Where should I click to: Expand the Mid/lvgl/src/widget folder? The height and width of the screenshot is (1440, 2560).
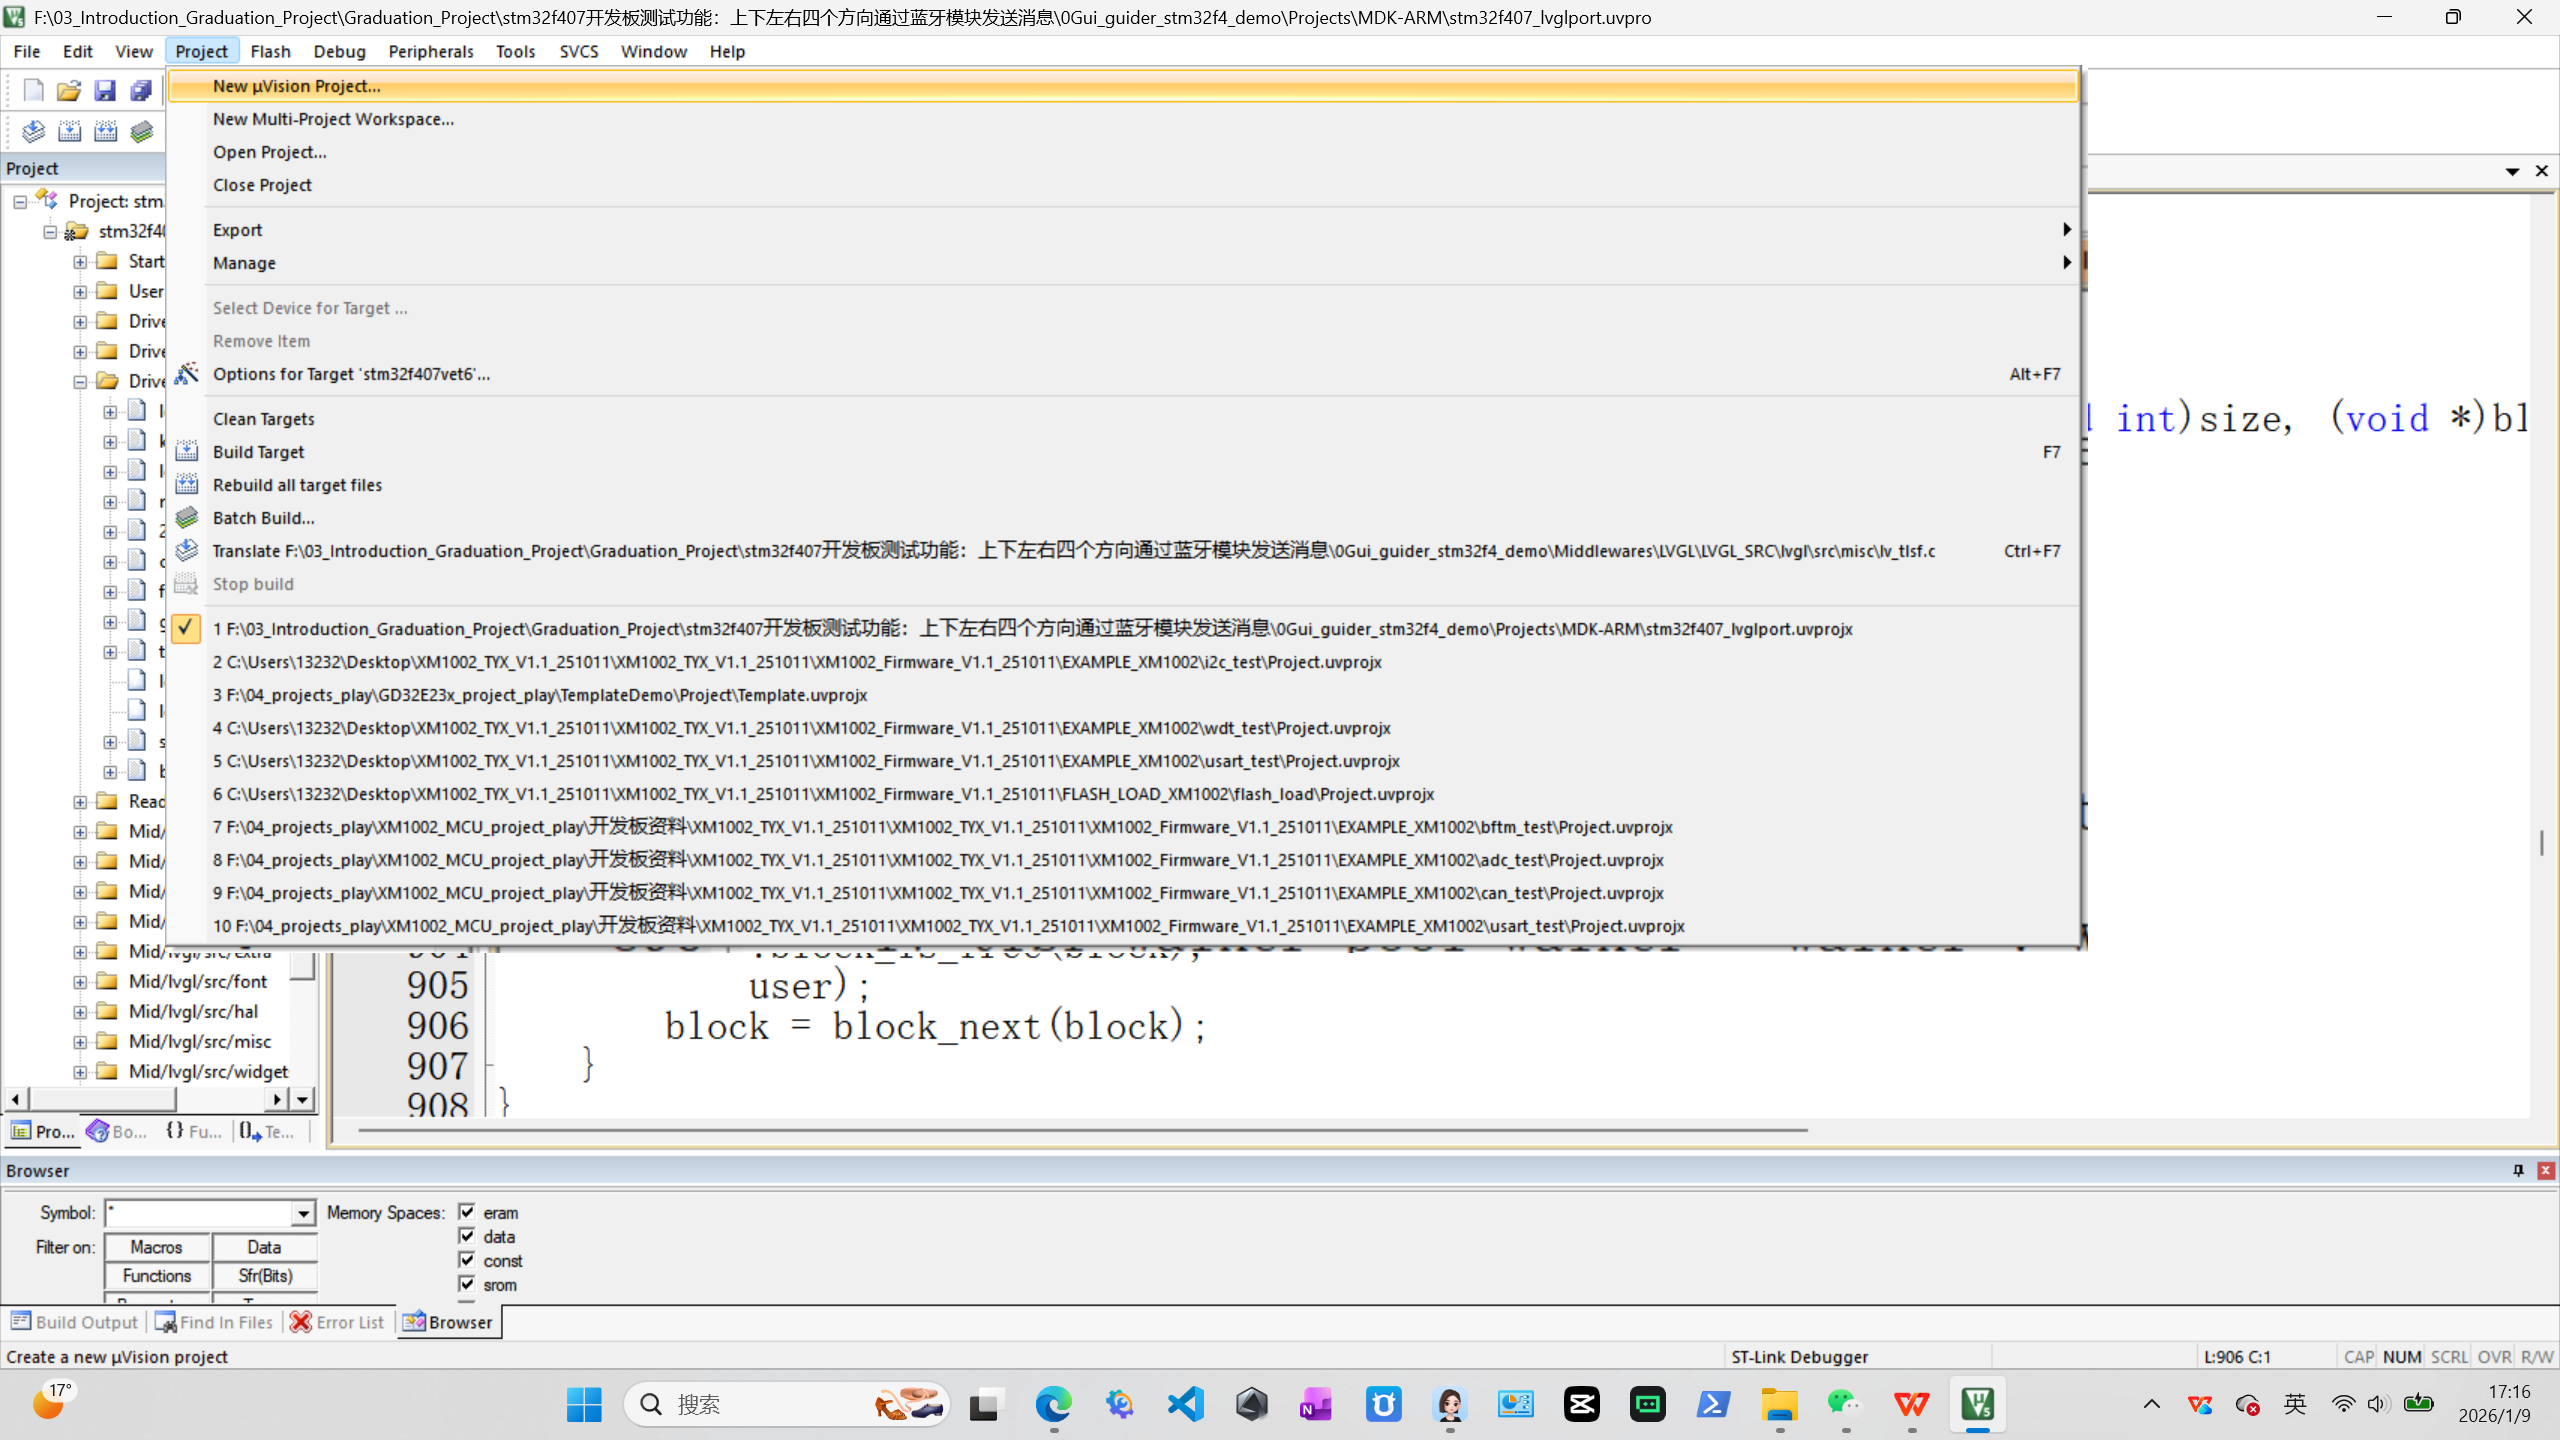click(x=80, y=1072)
